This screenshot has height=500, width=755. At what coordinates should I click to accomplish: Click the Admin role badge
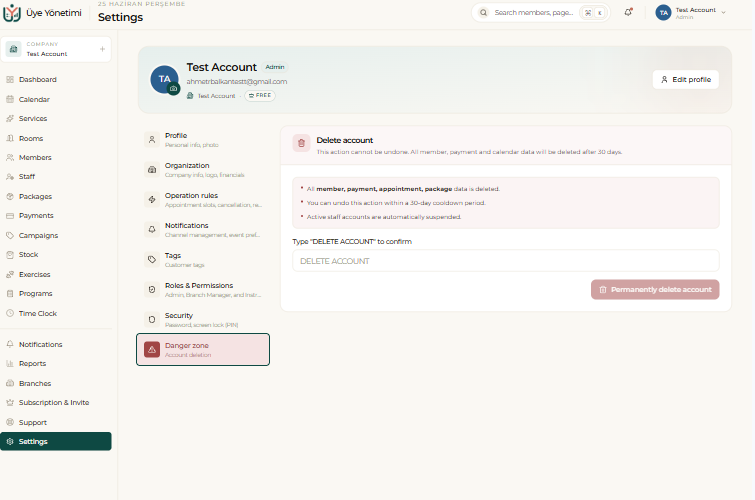pos(275,67)
